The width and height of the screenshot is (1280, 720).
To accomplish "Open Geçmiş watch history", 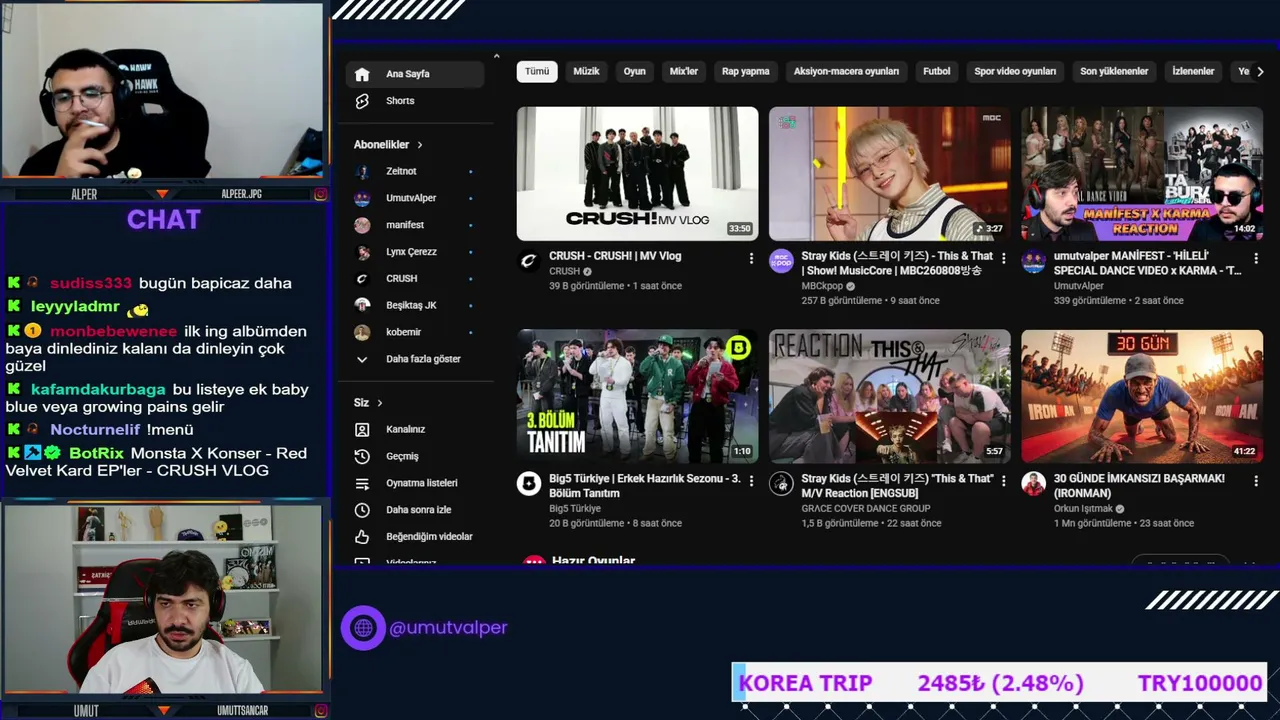I will pyautogui.click(x=415, y=456).
